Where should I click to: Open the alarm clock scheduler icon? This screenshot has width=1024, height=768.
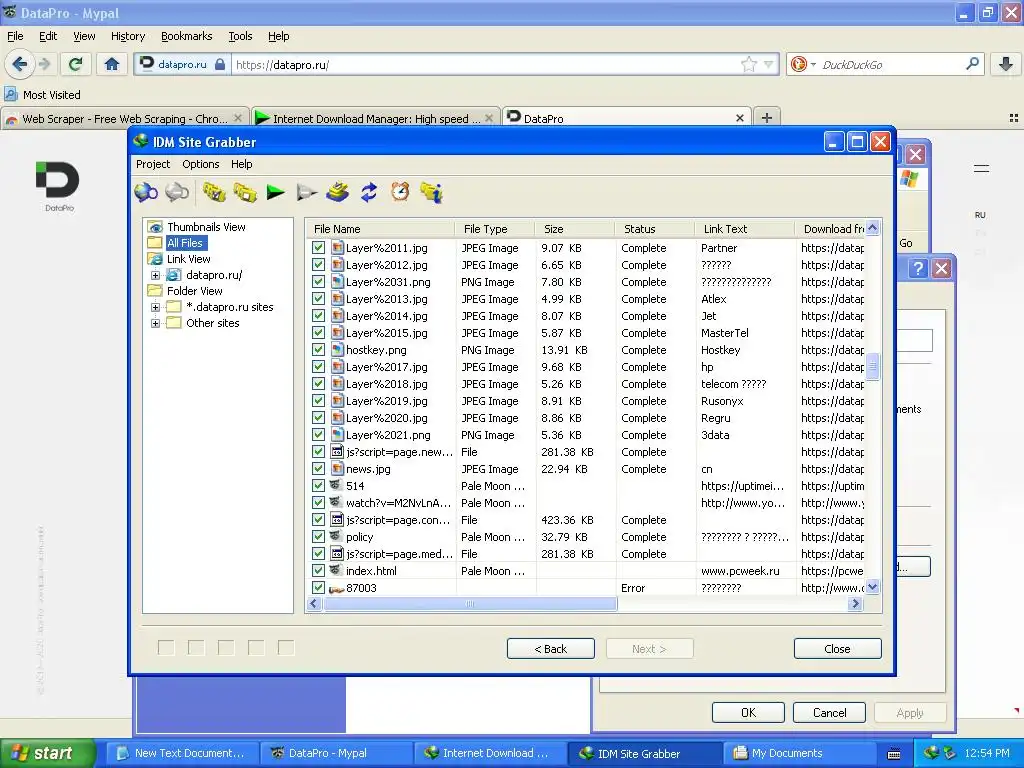coord(400,191)
